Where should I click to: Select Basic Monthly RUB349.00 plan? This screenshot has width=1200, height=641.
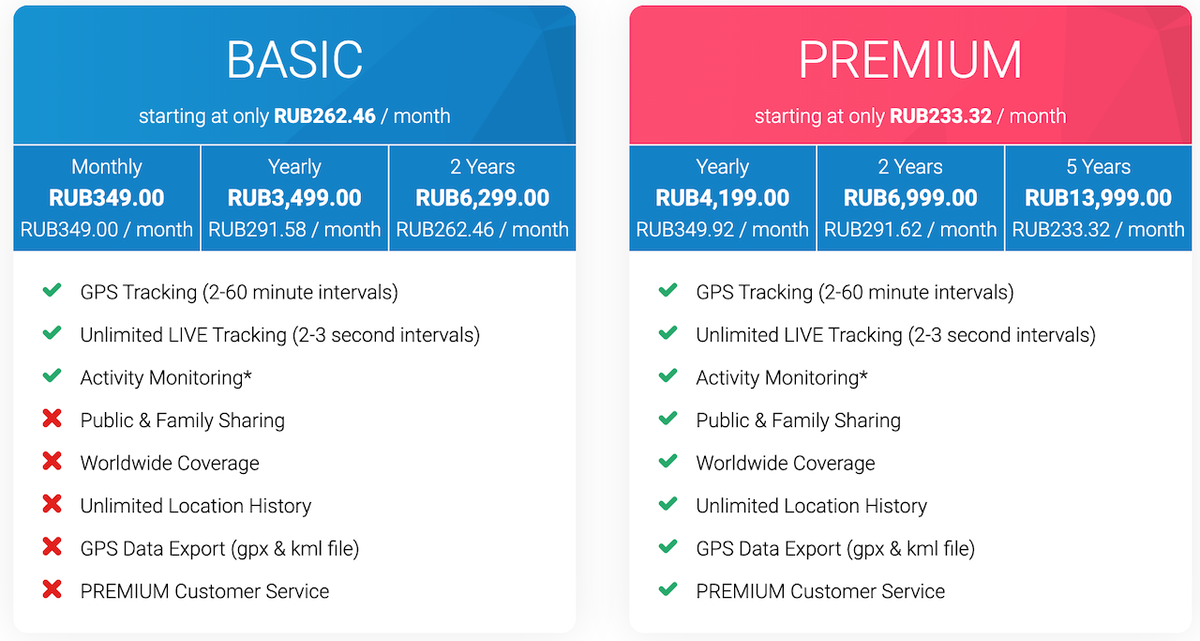107,198
